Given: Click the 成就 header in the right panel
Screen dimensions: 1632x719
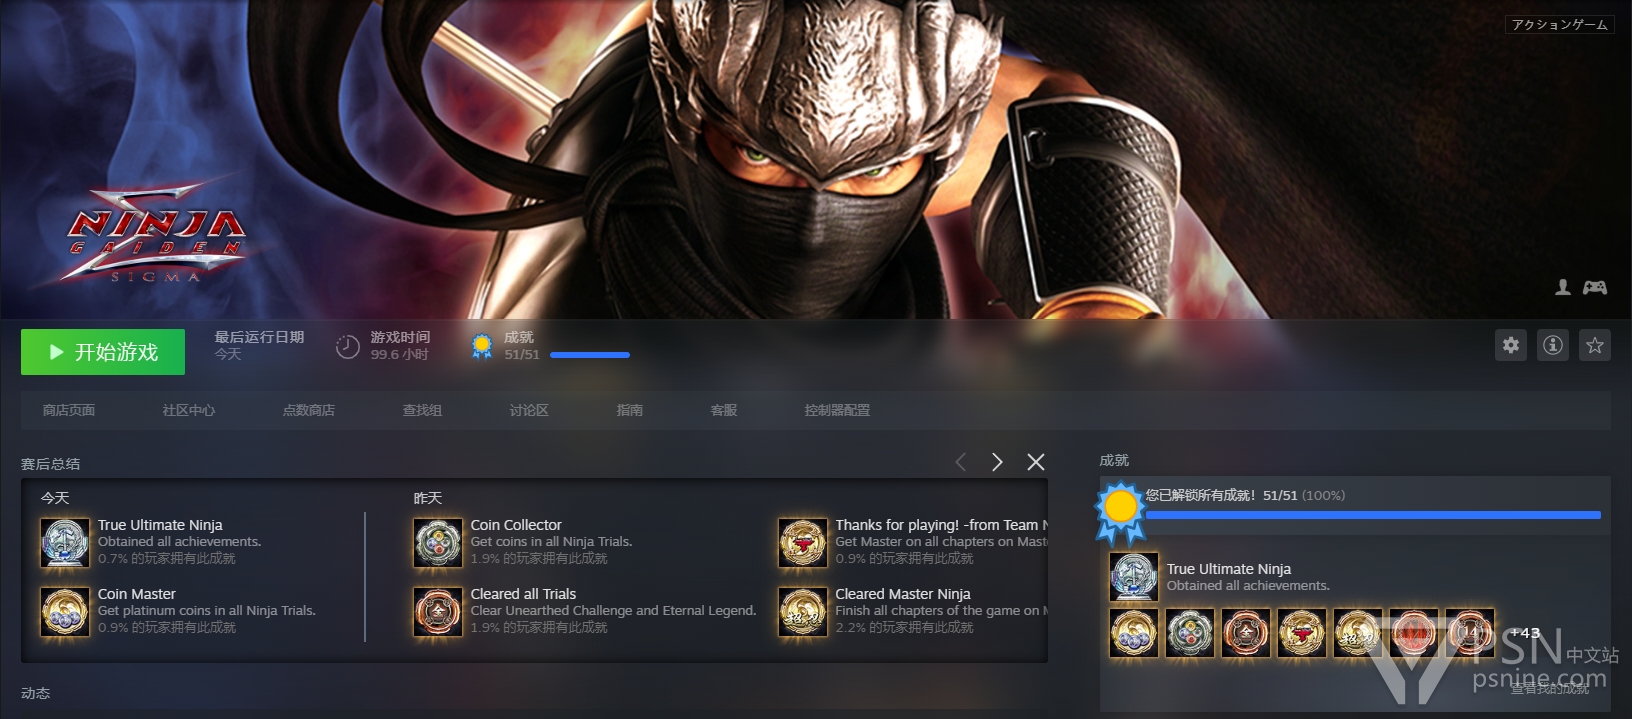Looking at the screenshot, I should point(1114,460).
